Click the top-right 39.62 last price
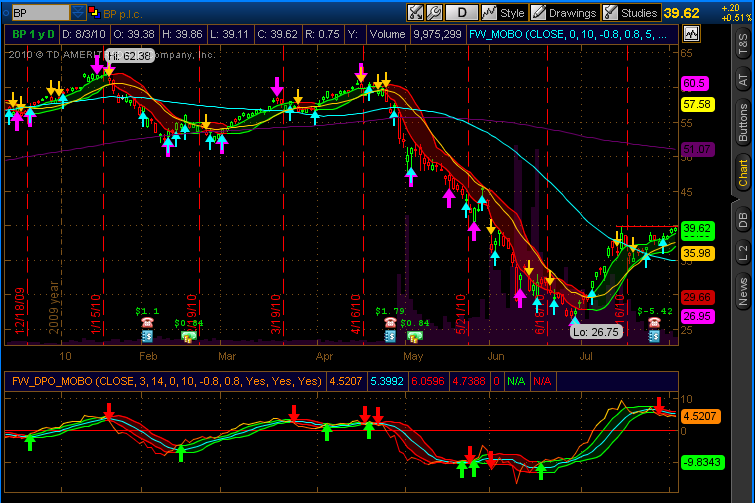Screen dimensions: 755x503 click(x=681, y=13)
